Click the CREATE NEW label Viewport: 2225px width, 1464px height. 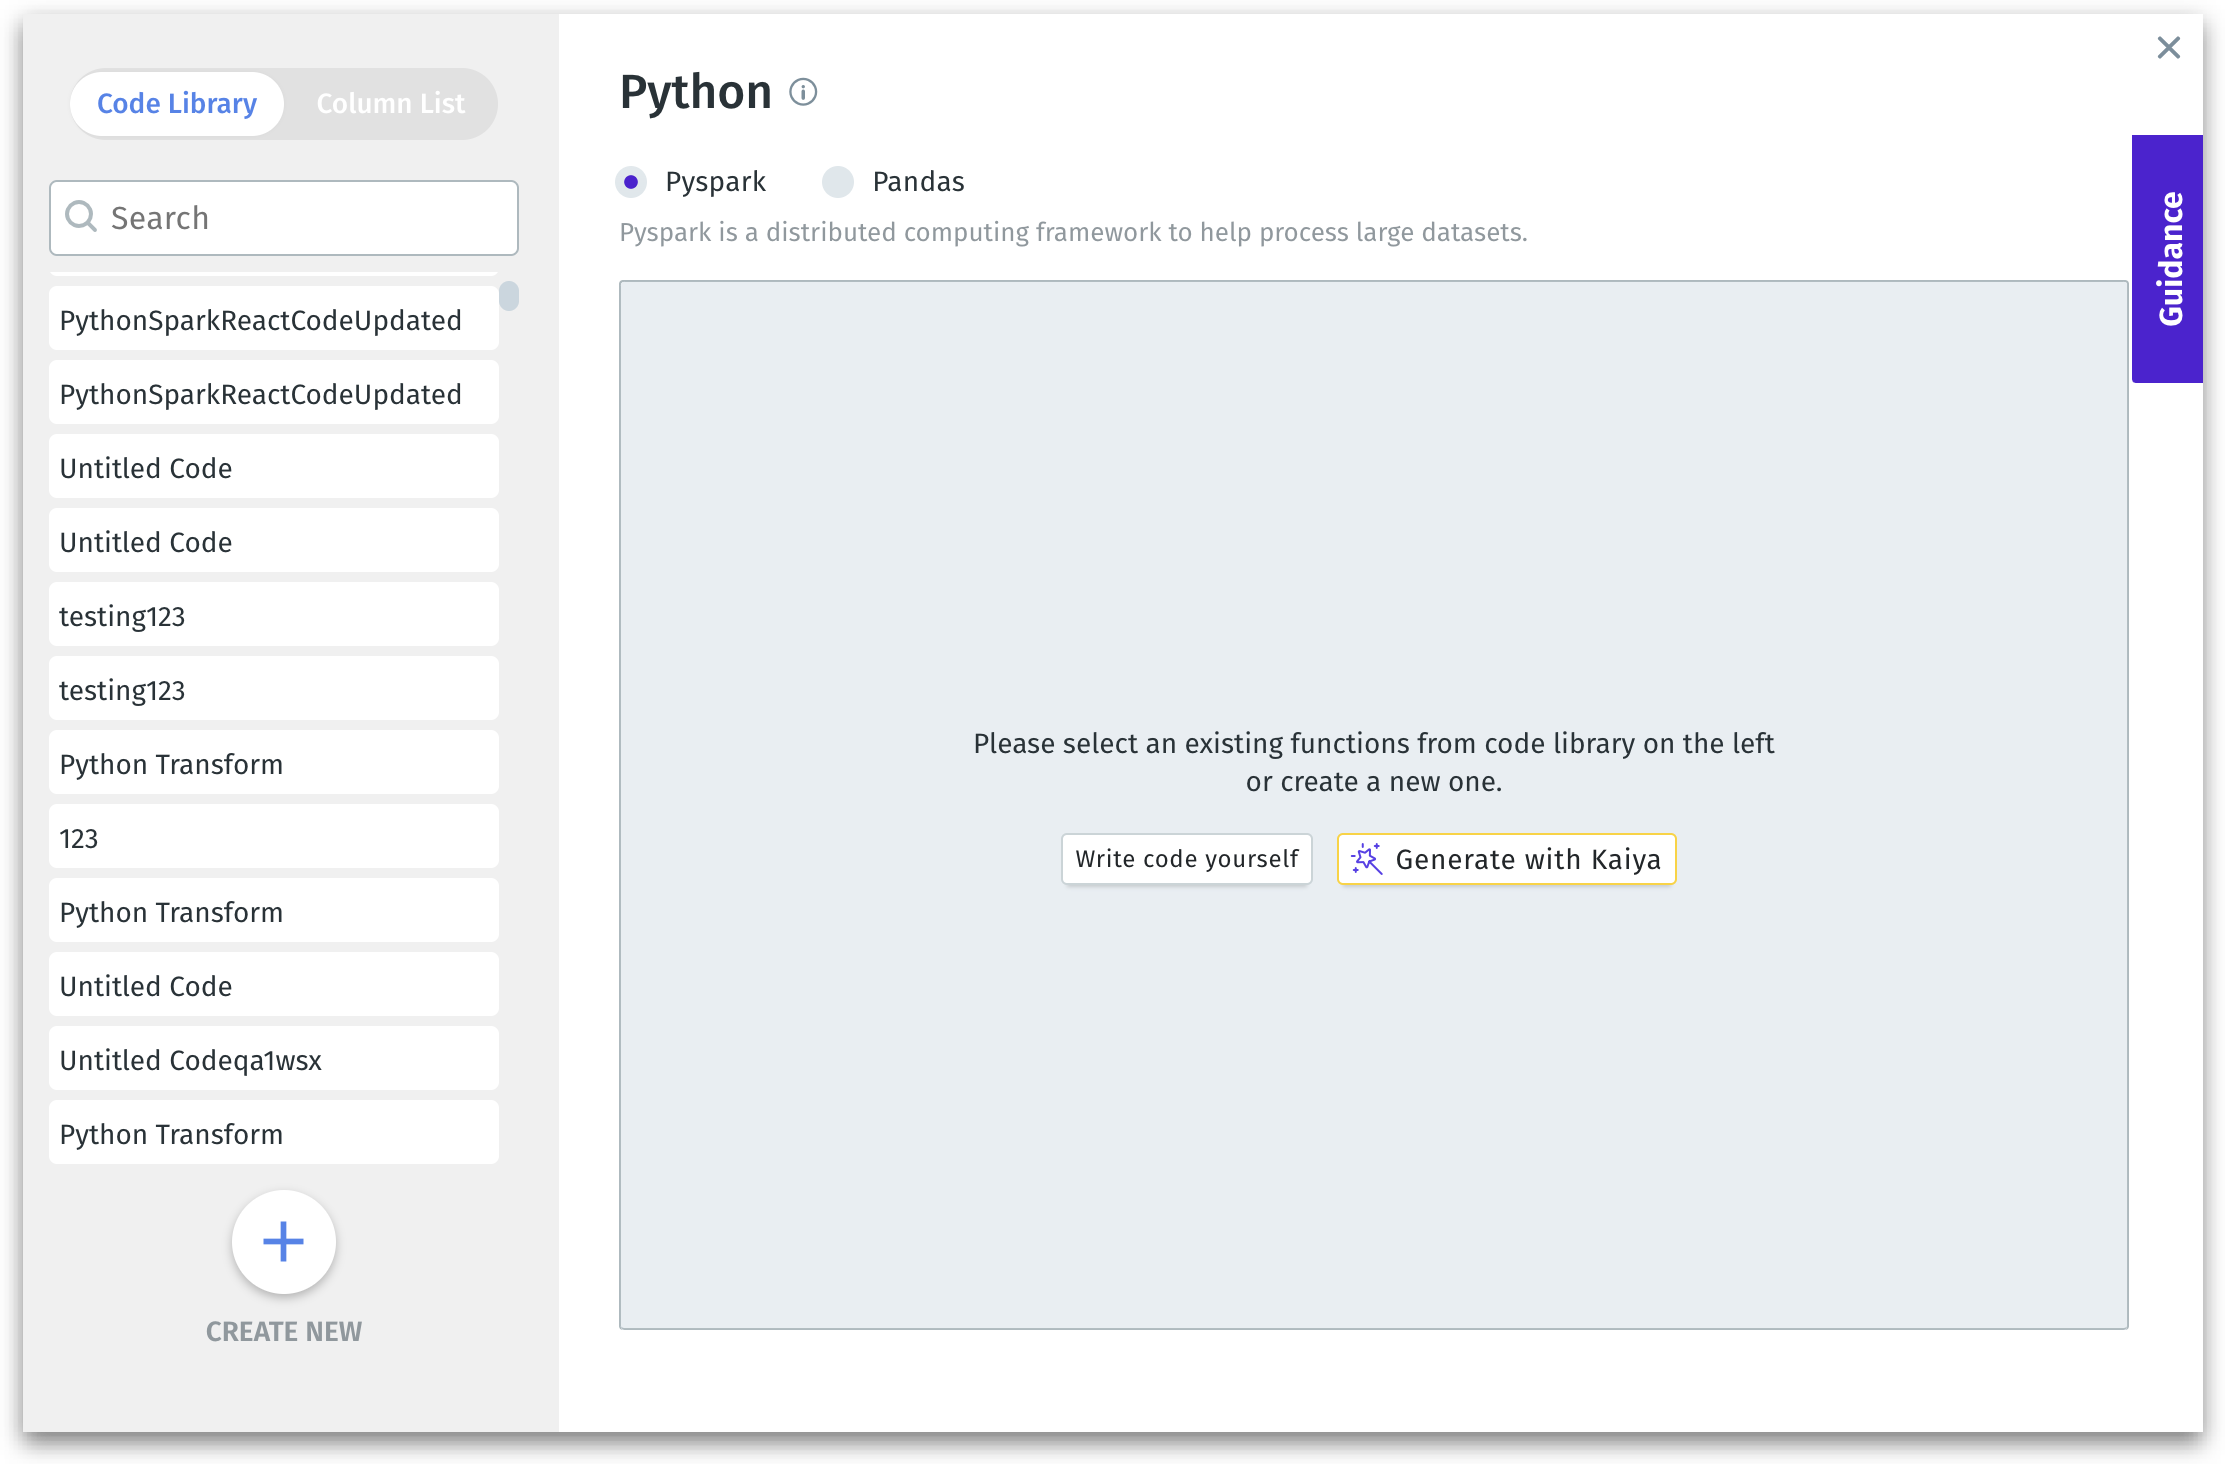click(x=283, y=1332)
